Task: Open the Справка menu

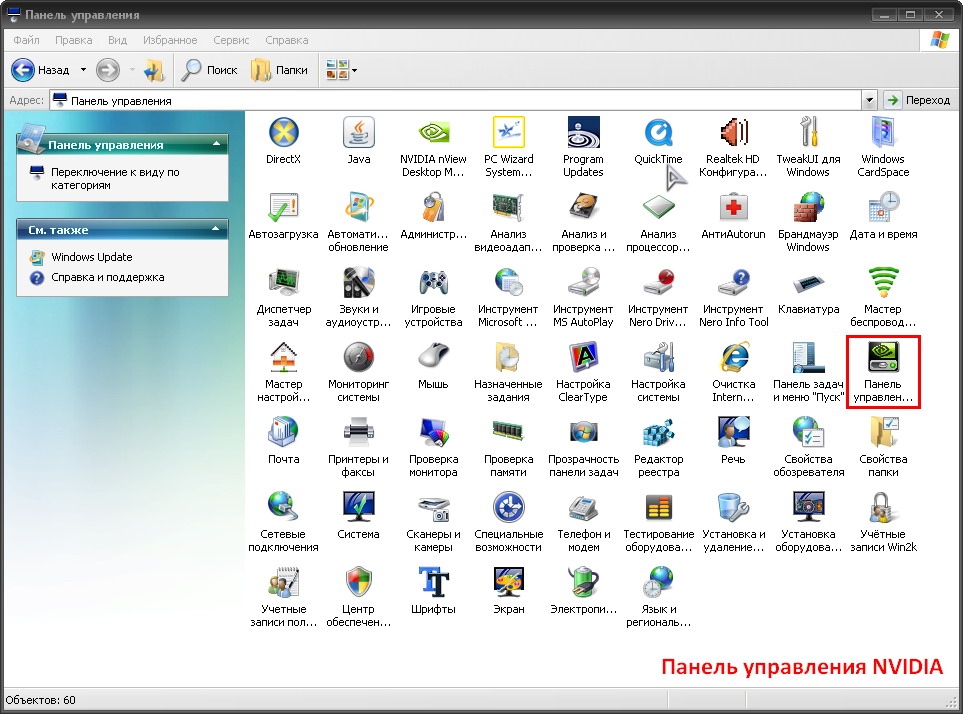Action: 287,40
